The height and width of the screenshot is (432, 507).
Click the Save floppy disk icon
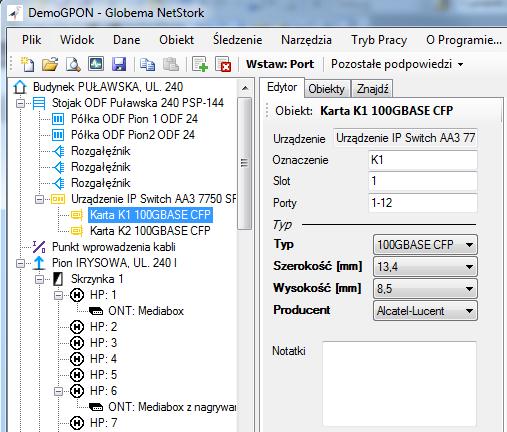click(119, 64)
